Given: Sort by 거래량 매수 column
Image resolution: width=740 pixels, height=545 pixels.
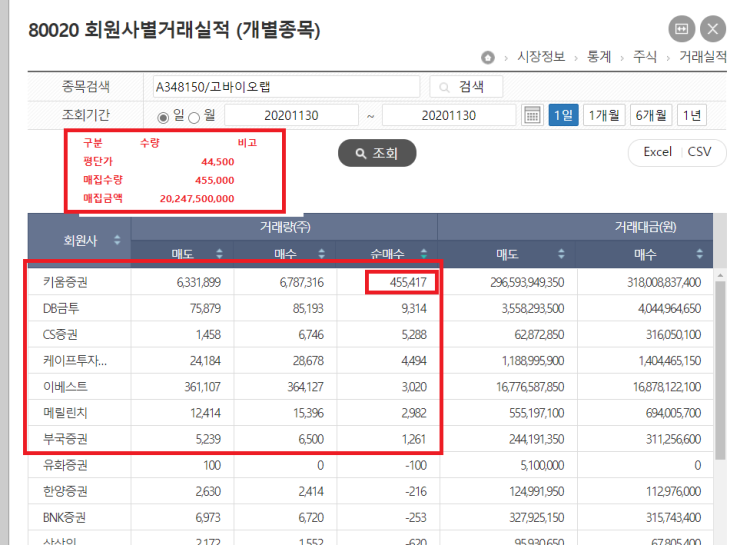Looking at the screenshot, I should point(322,254).
